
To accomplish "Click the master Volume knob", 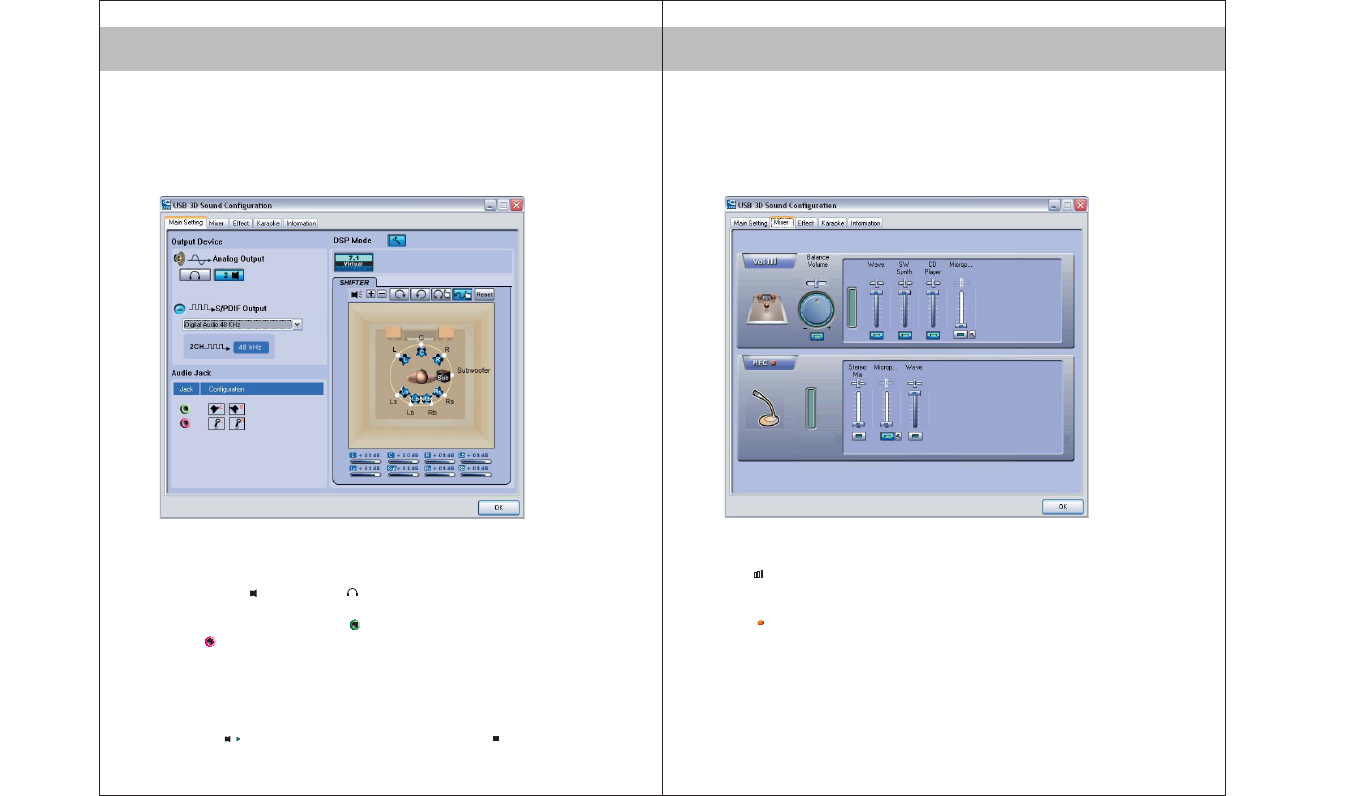I will coord(816,309).
